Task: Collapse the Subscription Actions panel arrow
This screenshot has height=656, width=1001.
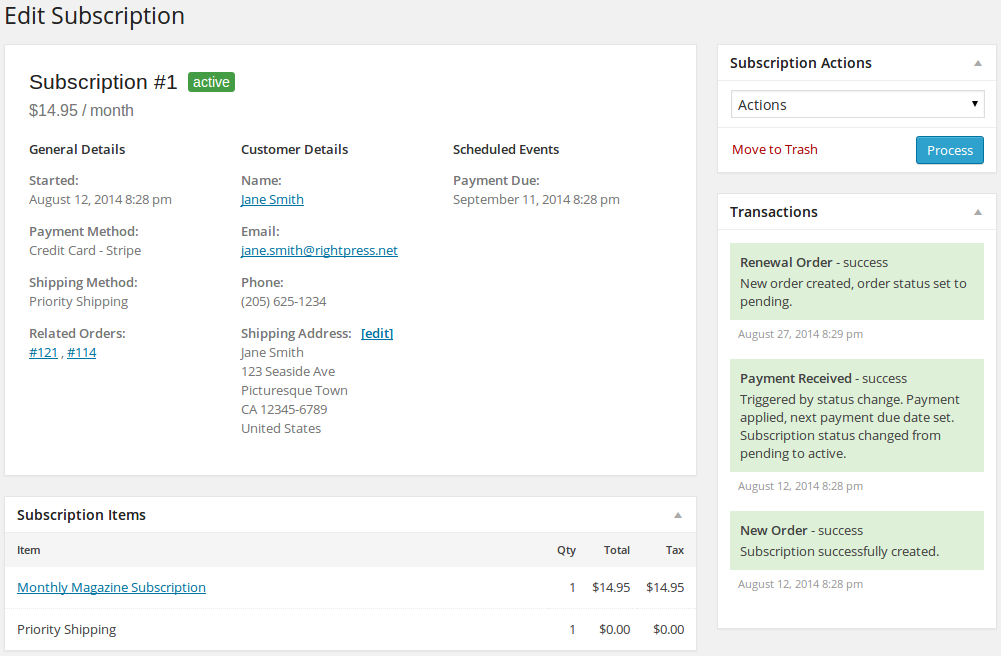Action: 977,63
